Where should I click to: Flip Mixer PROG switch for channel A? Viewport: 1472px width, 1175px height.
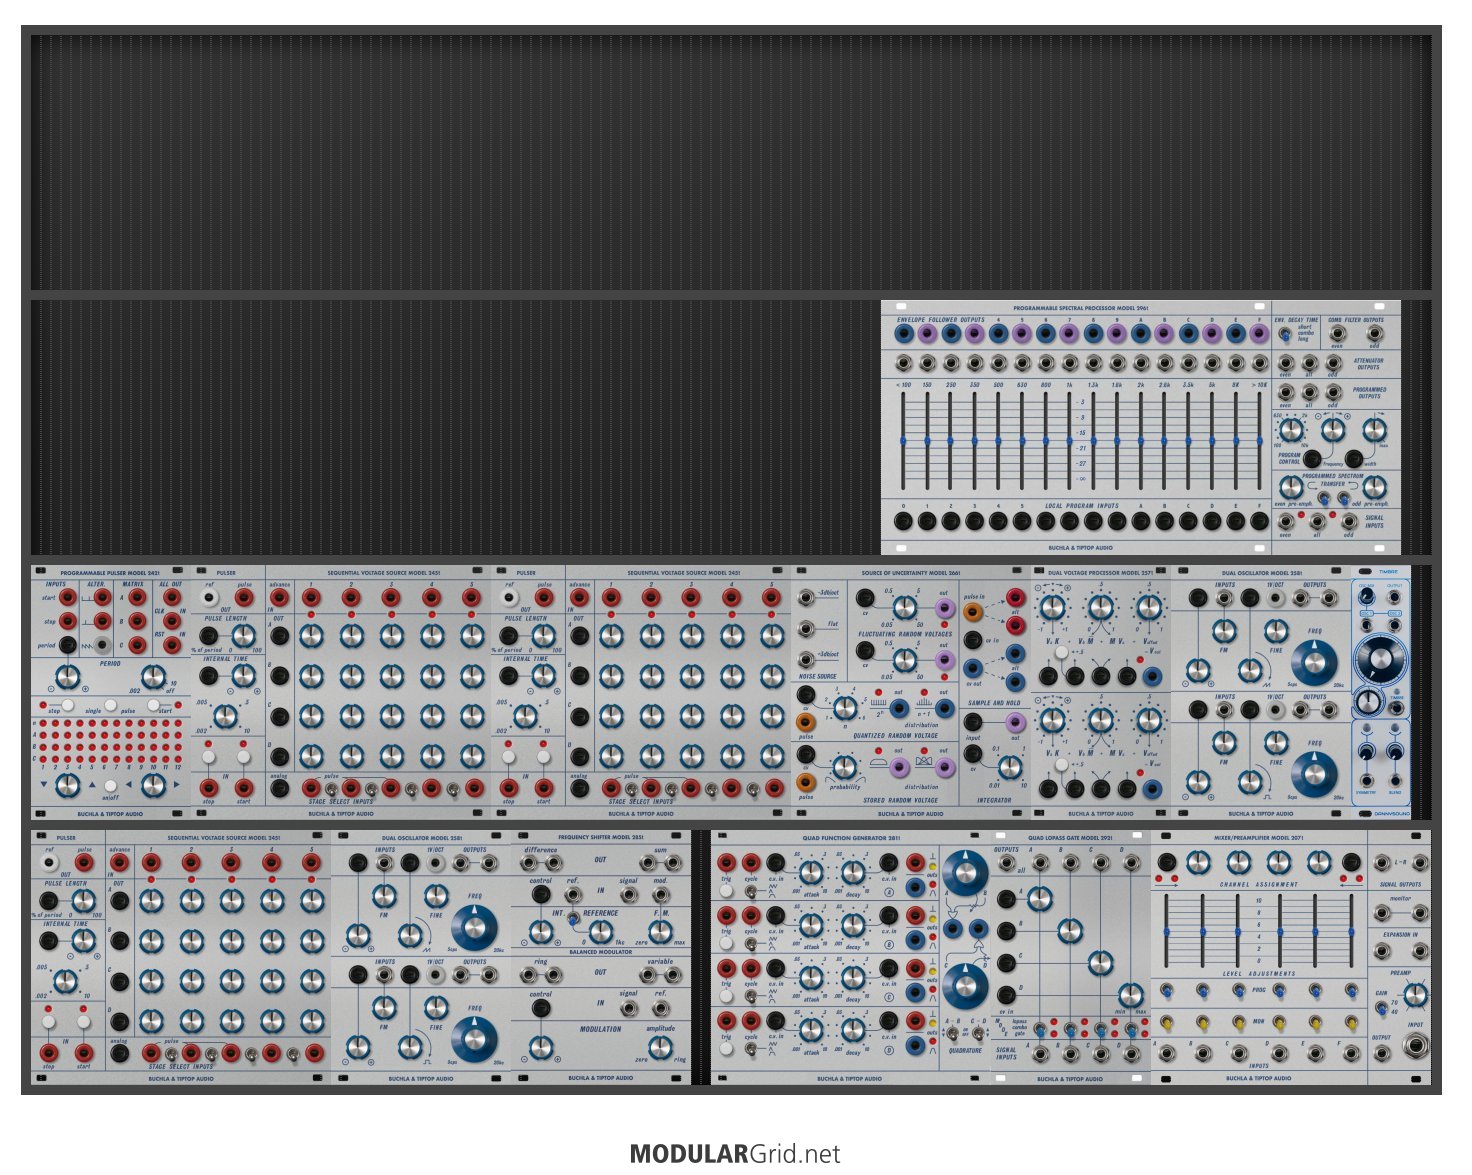1165,991
